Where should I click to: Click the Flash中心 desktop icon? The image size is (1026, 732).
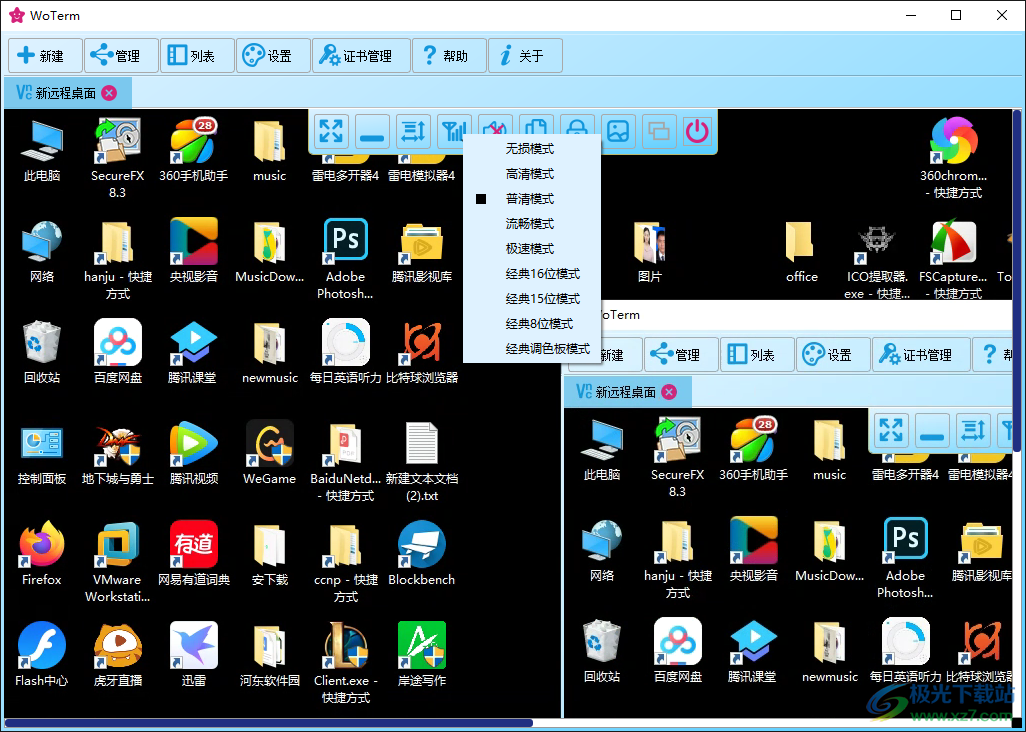click(x=42, y=655)
